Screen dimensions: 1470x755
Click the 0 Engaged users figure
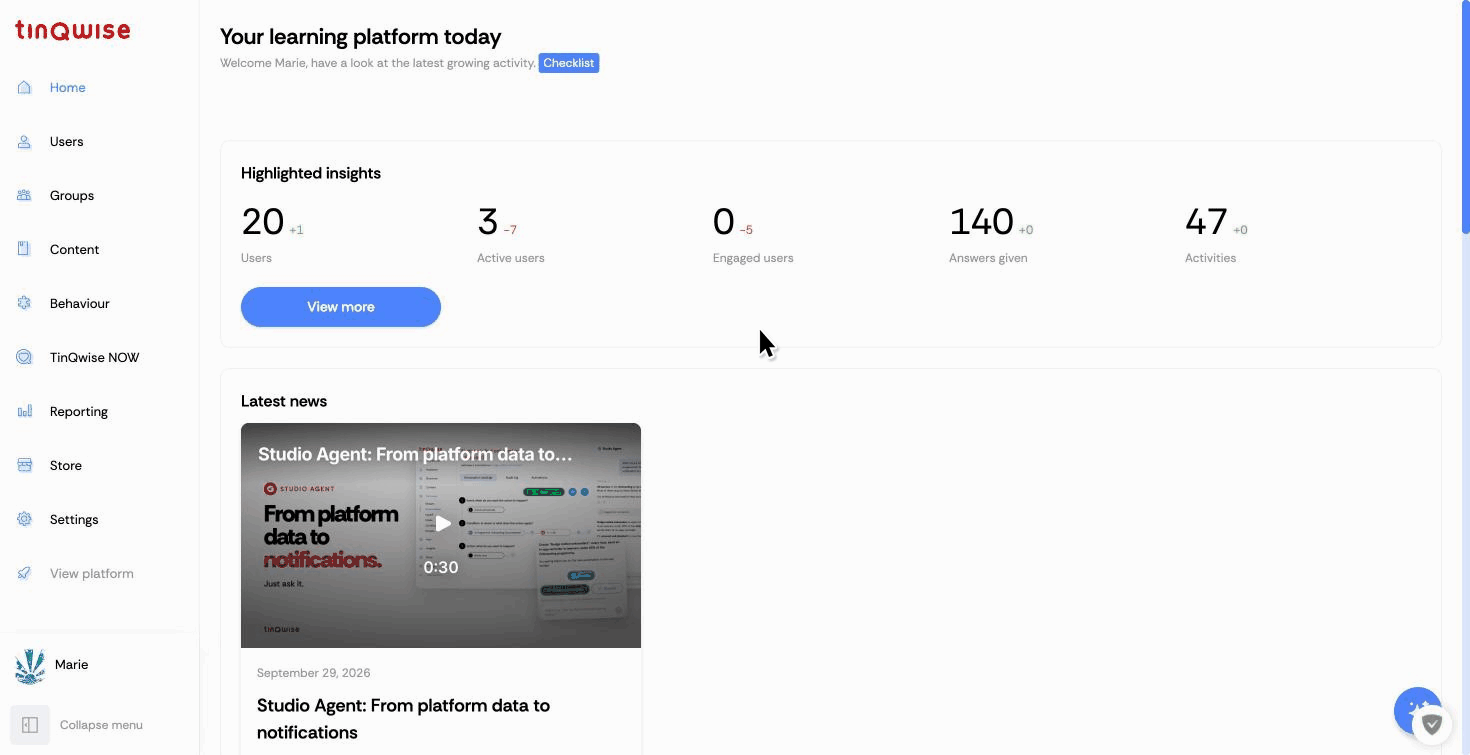point(724,222)
